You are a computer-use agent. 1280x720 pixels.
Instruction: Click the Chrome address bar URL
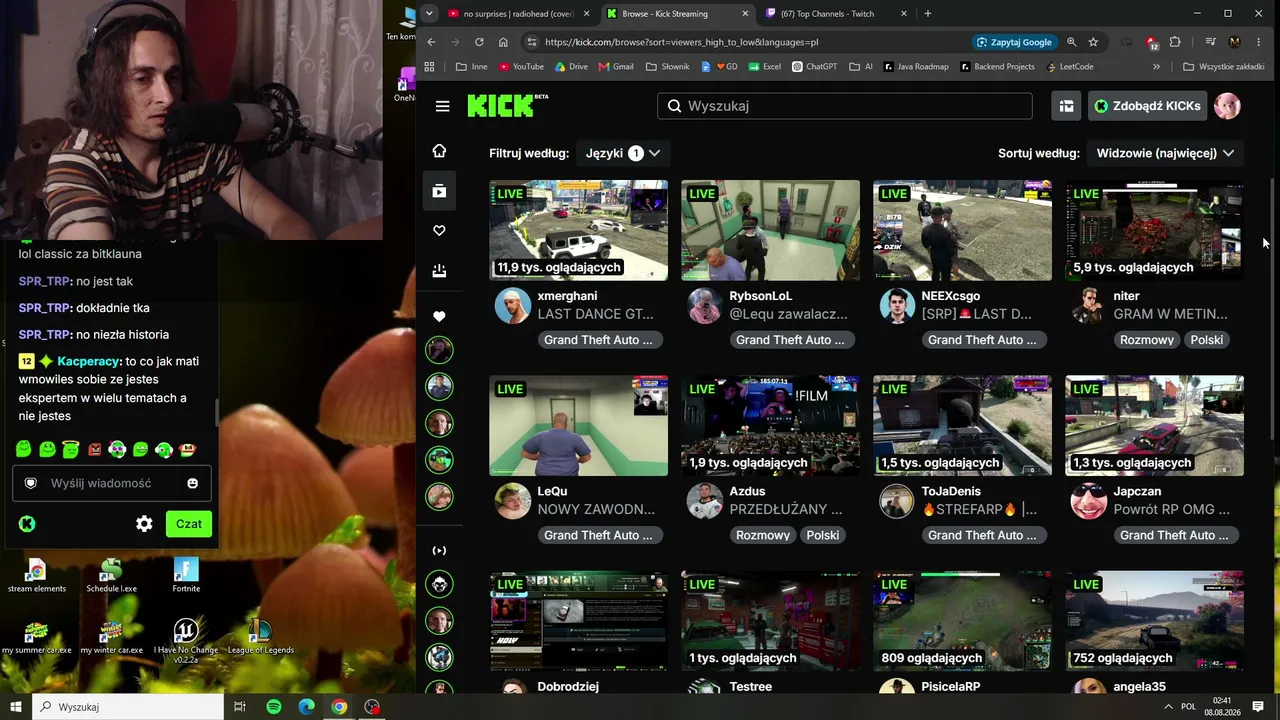(681, 42)
